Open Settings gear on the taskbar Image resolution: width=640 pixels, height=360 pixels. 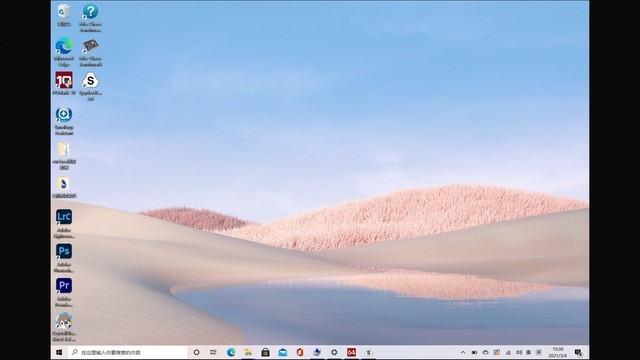334,352
